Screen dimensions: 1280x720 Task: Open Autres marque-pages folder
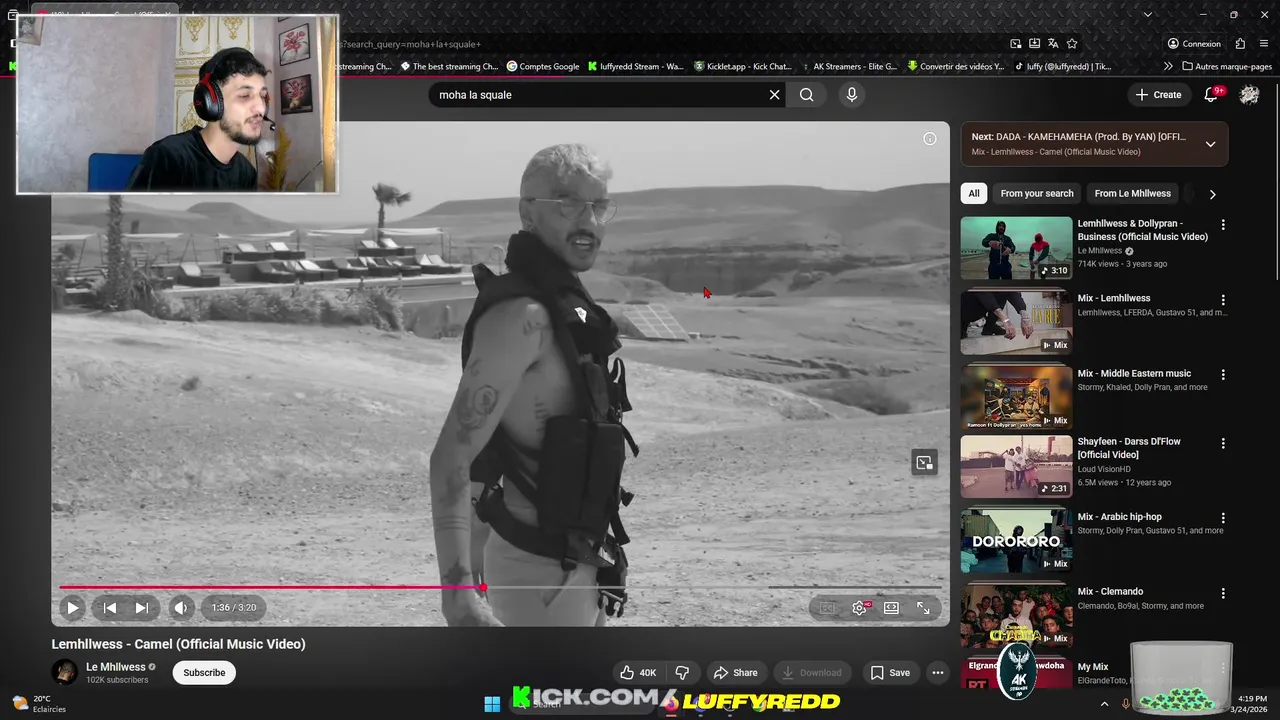pyautogui.click(x=1227, y=66)
